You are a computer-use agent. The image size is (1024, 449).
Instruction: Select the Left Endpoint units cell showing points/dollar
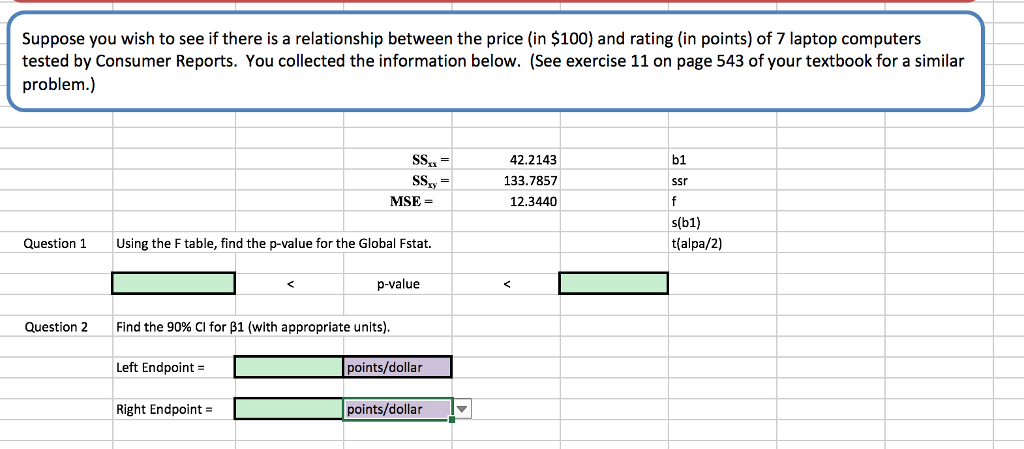click(397, 367)
